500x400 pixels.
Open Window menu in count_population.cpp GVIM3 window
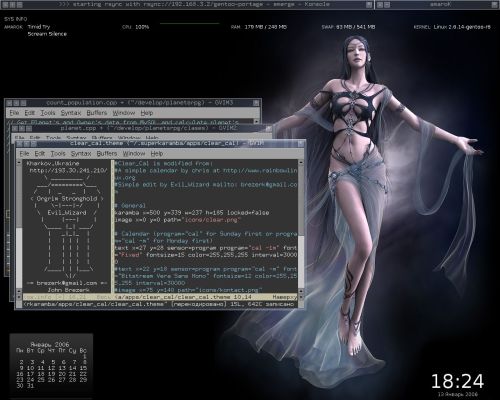(x=124, y=113)
